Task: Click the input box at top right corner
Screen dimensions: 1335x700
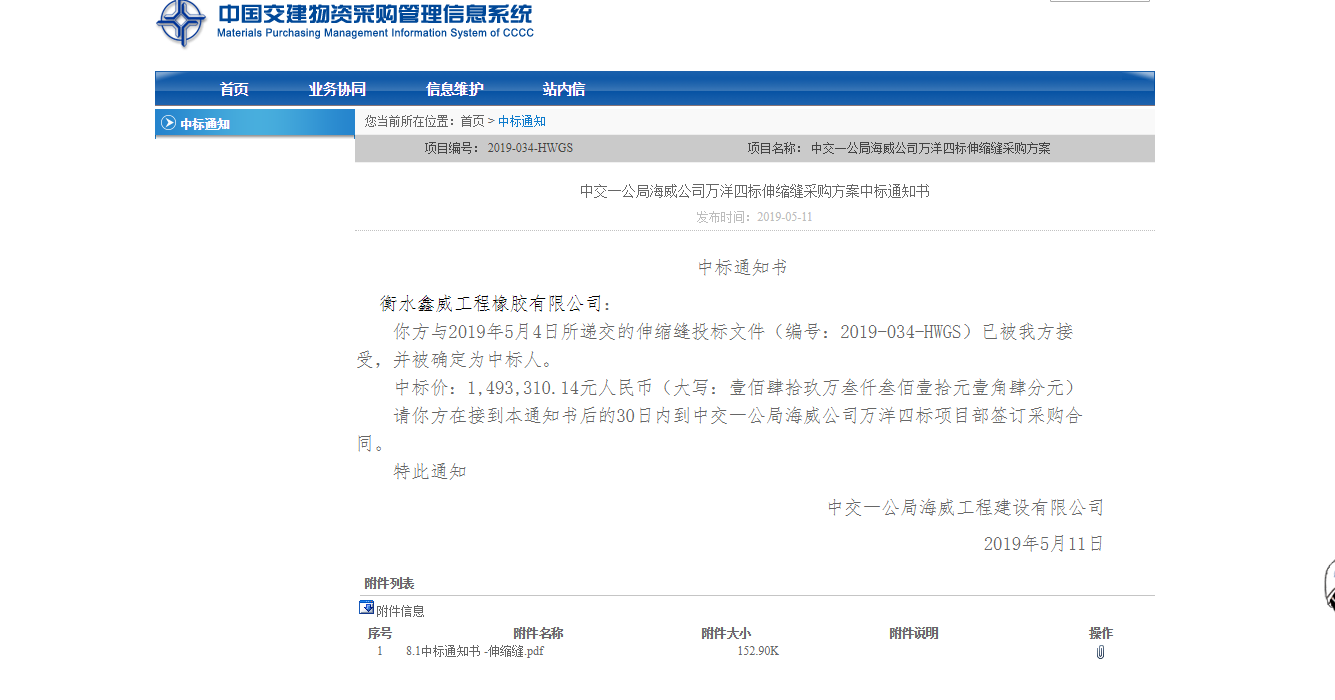Action: pyautogui.click(x=1099, y=1)
